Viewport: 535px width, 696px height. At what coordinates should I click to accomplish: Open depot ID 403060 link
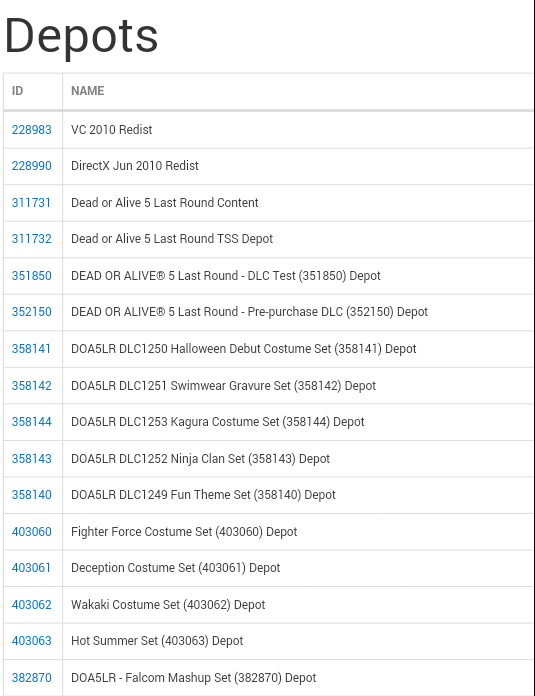pyautogui.click(x=32, y=531)
